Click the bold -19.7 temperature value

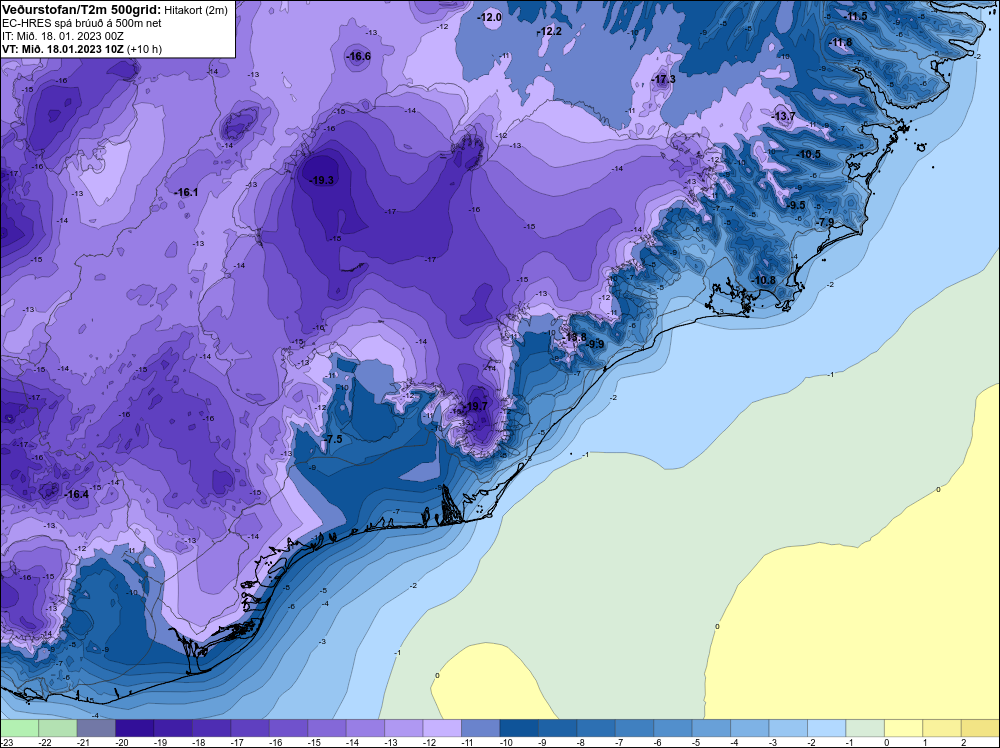click(x=475, y=407)
